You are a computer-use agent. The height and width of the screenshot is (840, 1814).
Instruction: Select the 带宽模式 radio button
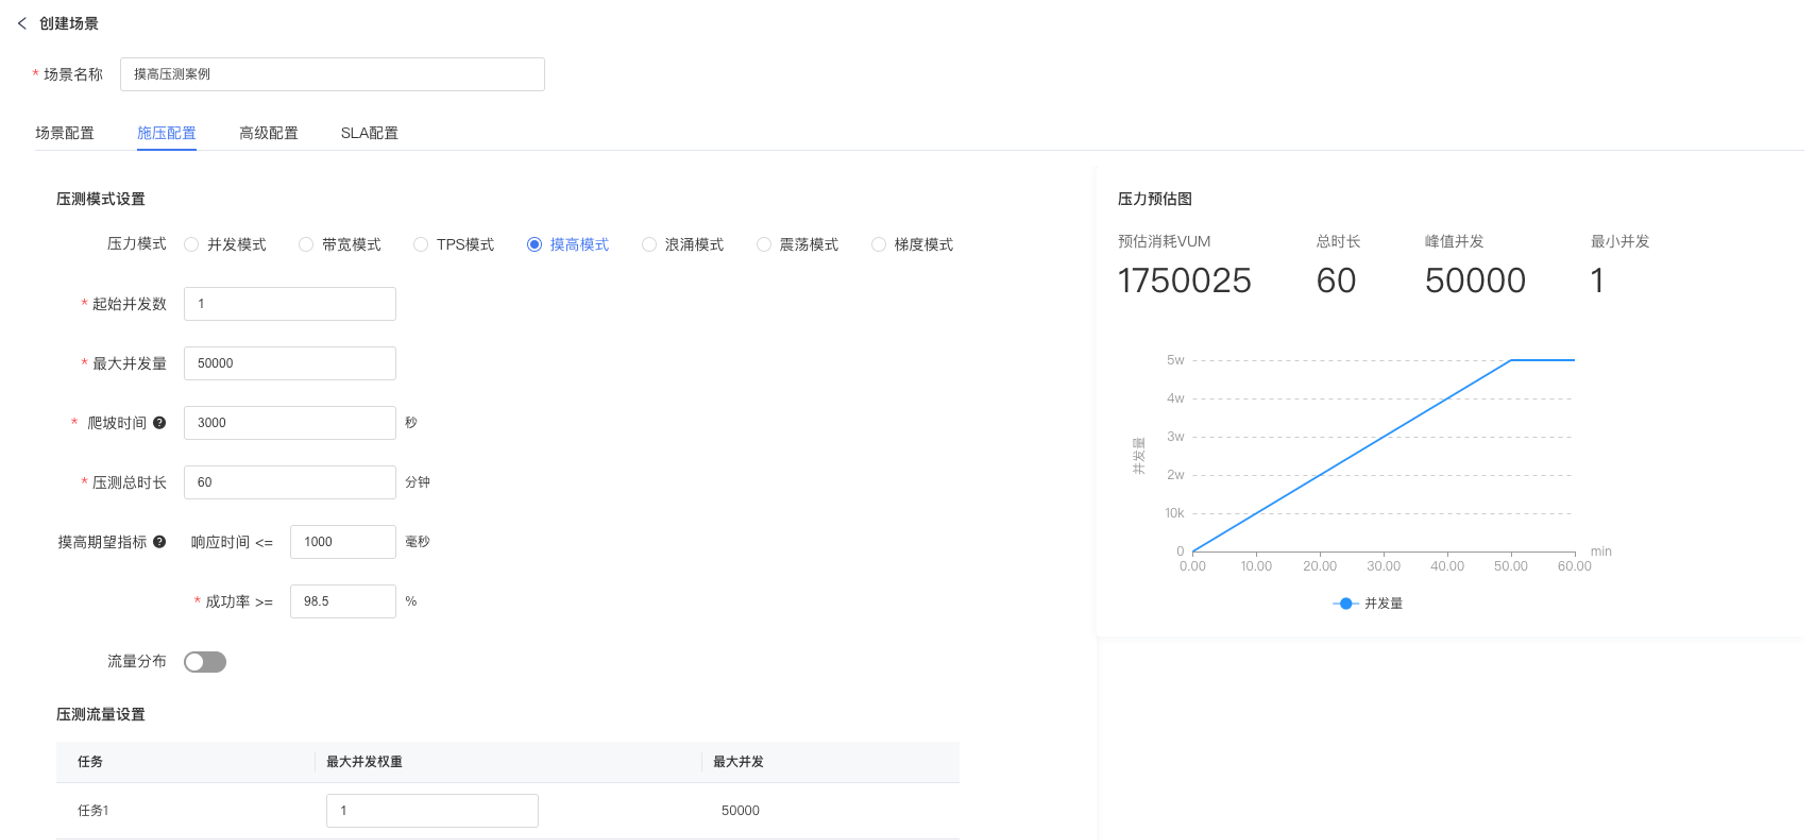[306, 245]
